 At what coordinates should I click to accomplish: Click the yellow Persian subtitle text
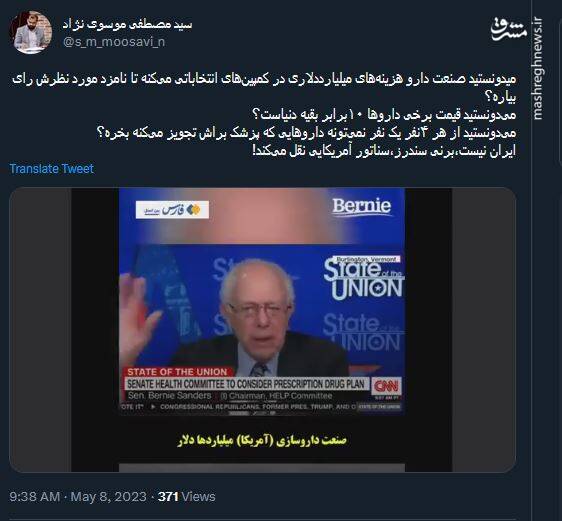click(x=262, y=440)
